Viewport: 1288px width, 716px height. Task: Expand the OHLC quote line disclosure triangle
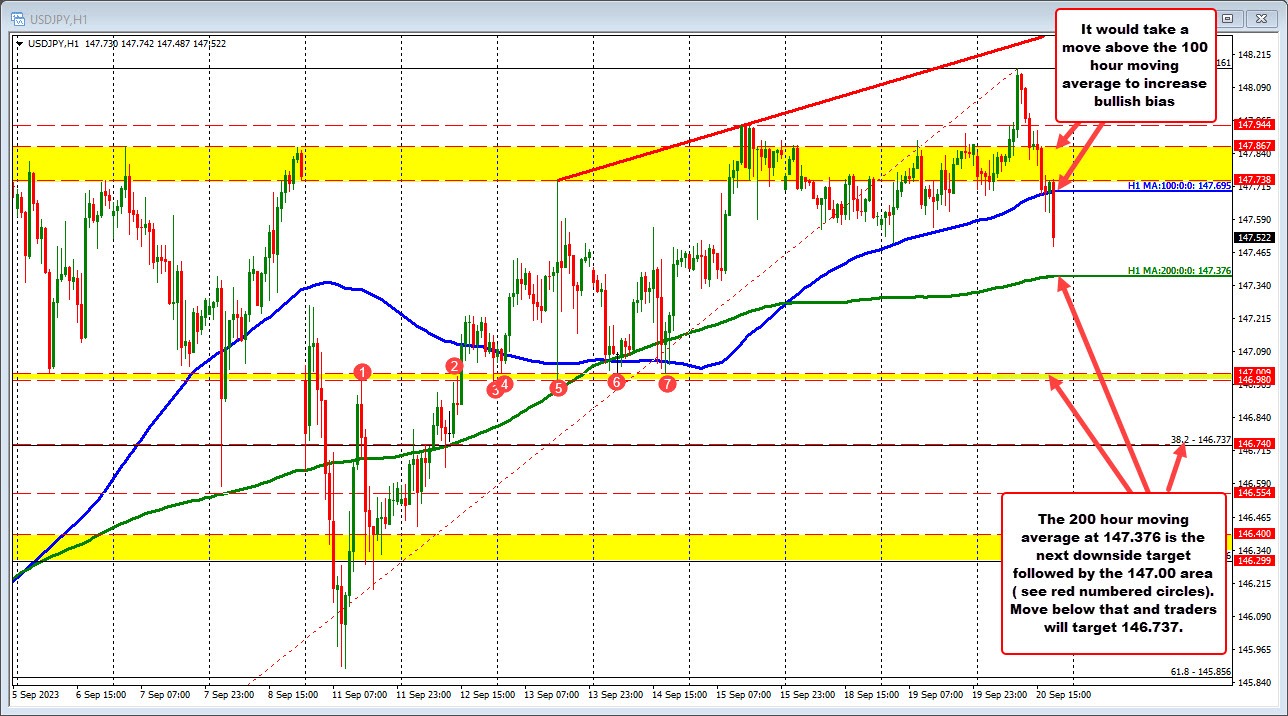[19, 44]
